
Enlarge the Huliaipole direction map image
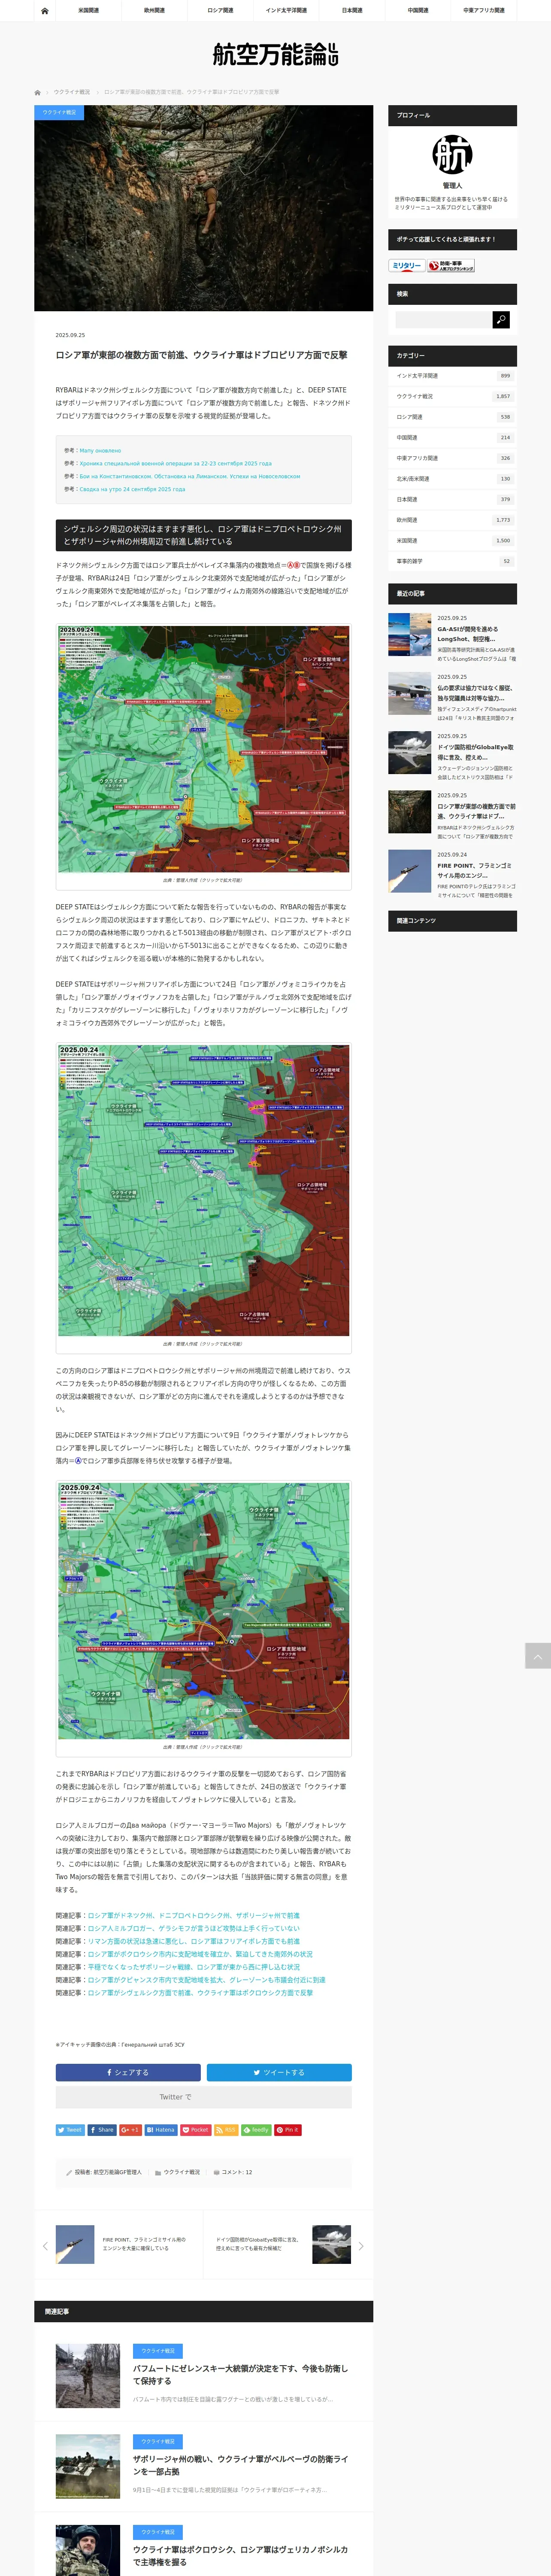pyautogui.click(x=204, y=1190)
